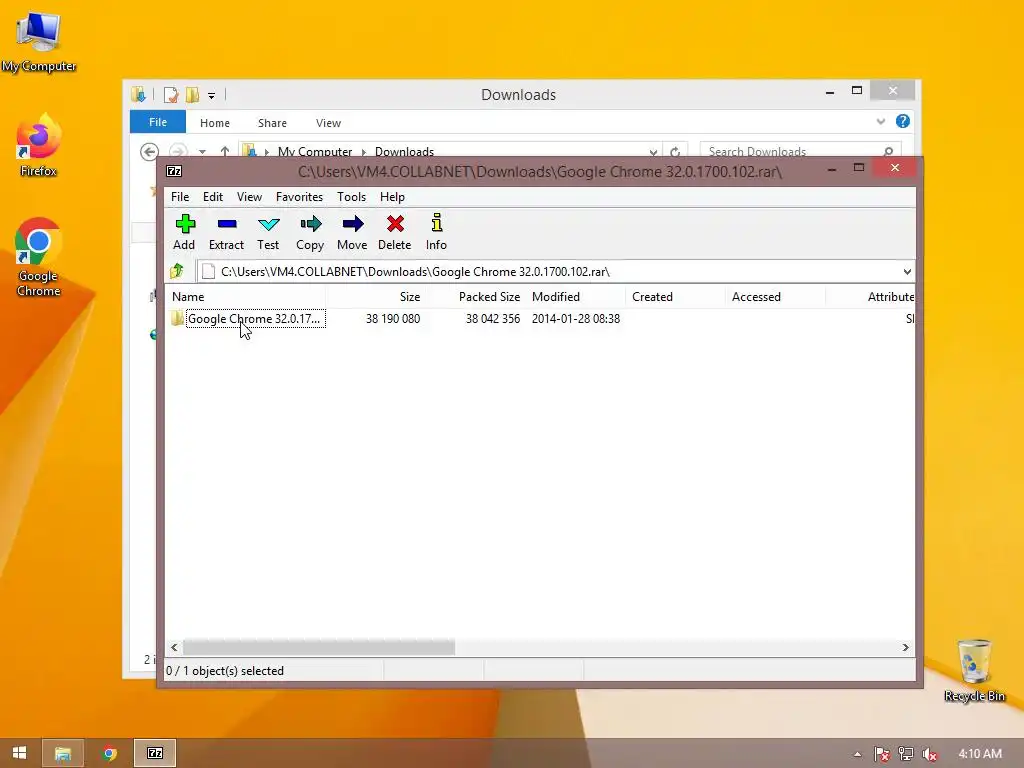Switch to the Share ribbon tab
Screen dimensions: 1024x768
click(x=272, y=123)
